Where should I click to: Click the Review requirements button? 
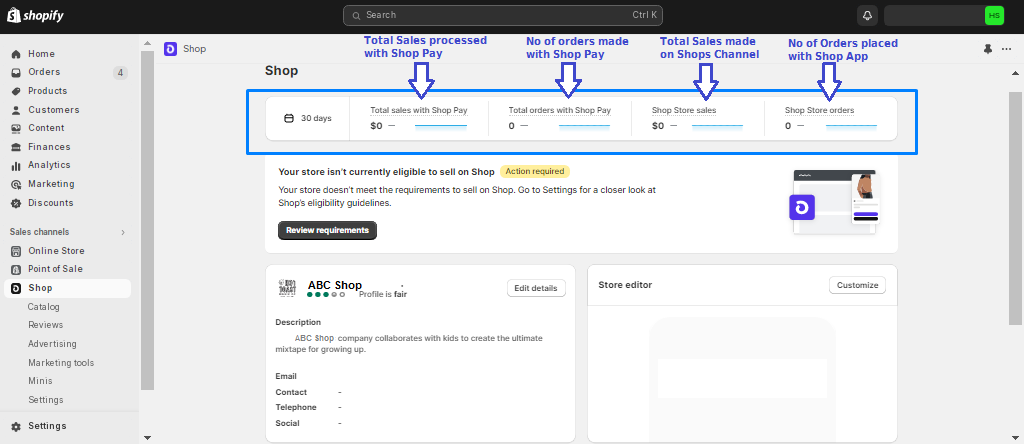click(x=327, y=230)
